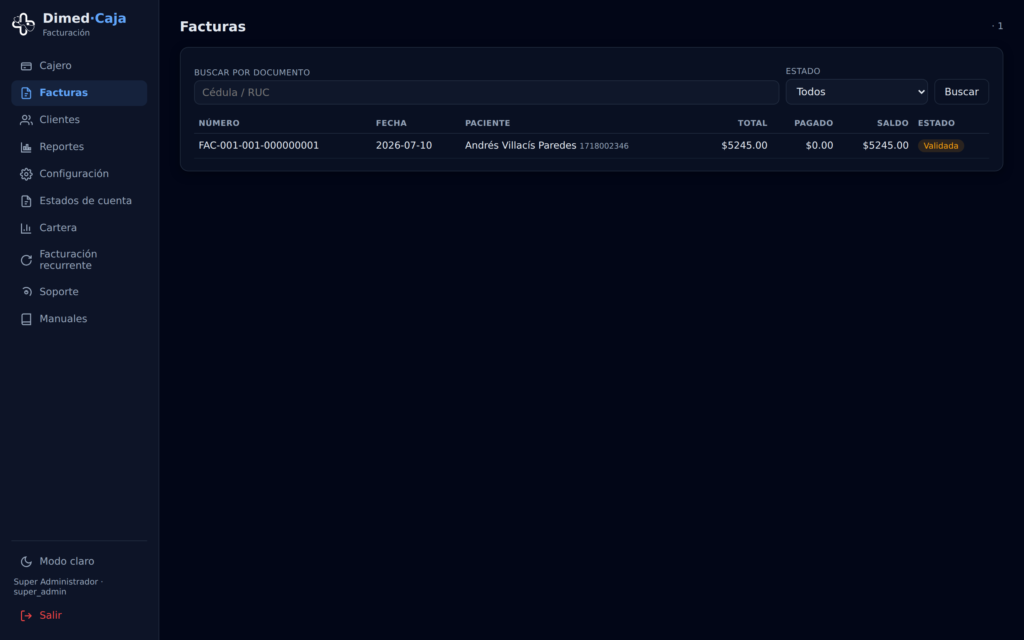Open Manuales book icon
1024x640 pixels.
tap(26, 319)
